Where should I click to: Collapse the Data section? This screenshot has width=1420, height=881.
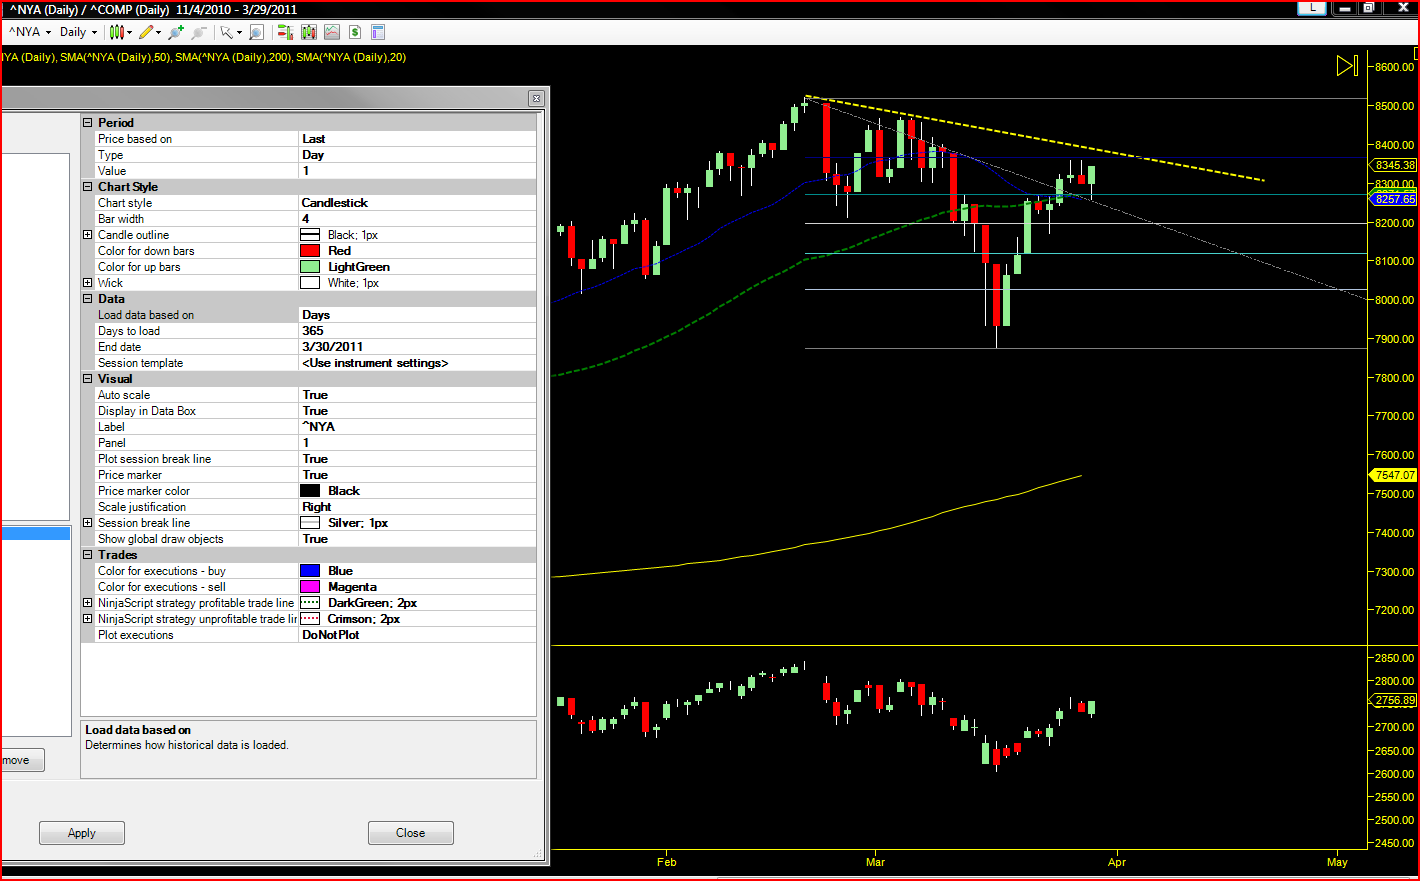point(88,299)
